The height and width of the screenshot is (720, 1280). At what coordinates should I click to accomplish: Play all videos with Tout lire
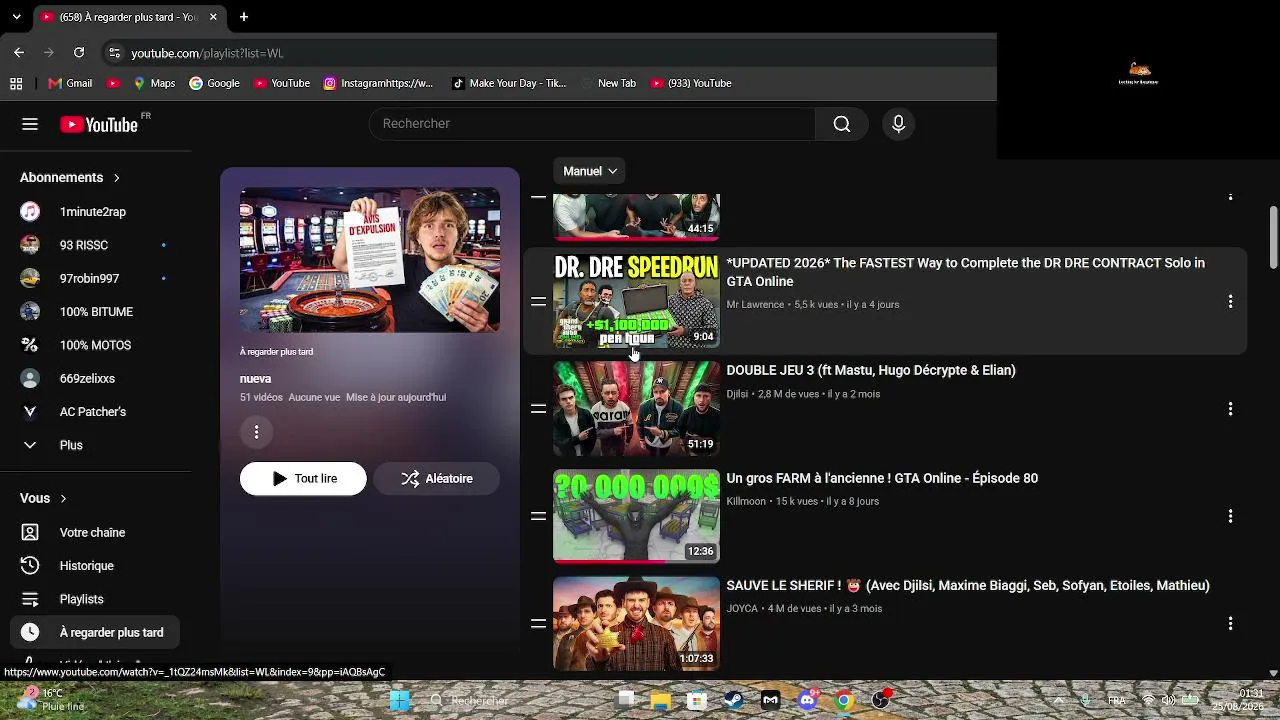[x=303, y=479]
